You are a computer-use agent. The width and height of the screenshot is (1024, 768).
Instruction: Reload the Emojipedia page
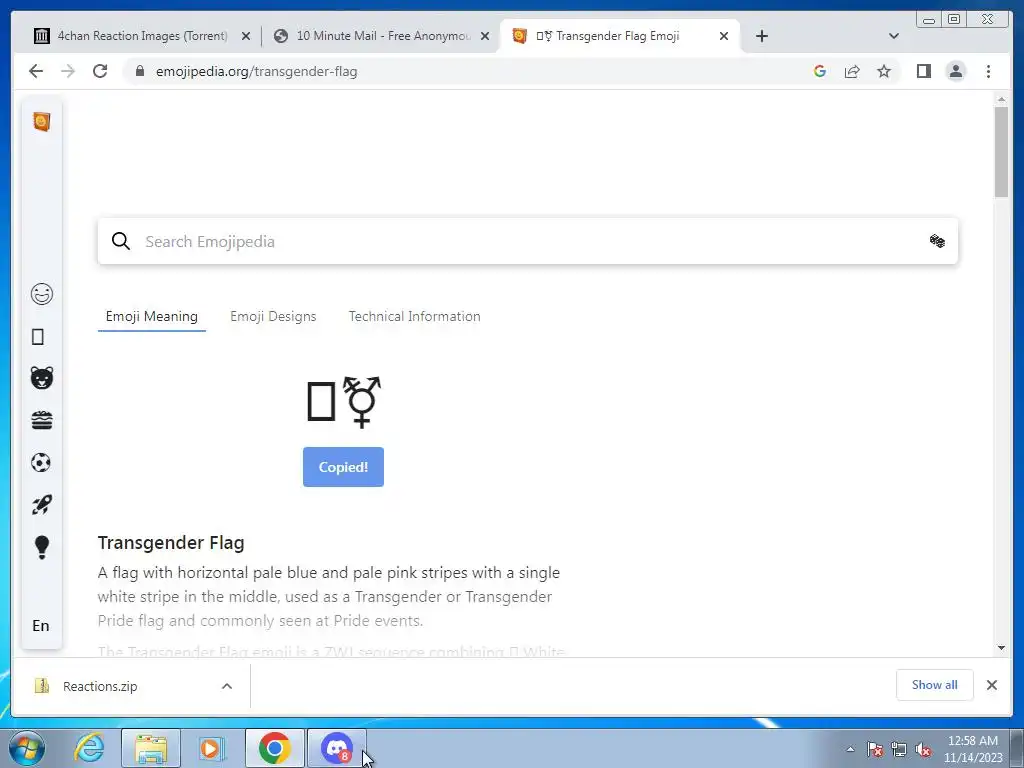click(100, 71)
